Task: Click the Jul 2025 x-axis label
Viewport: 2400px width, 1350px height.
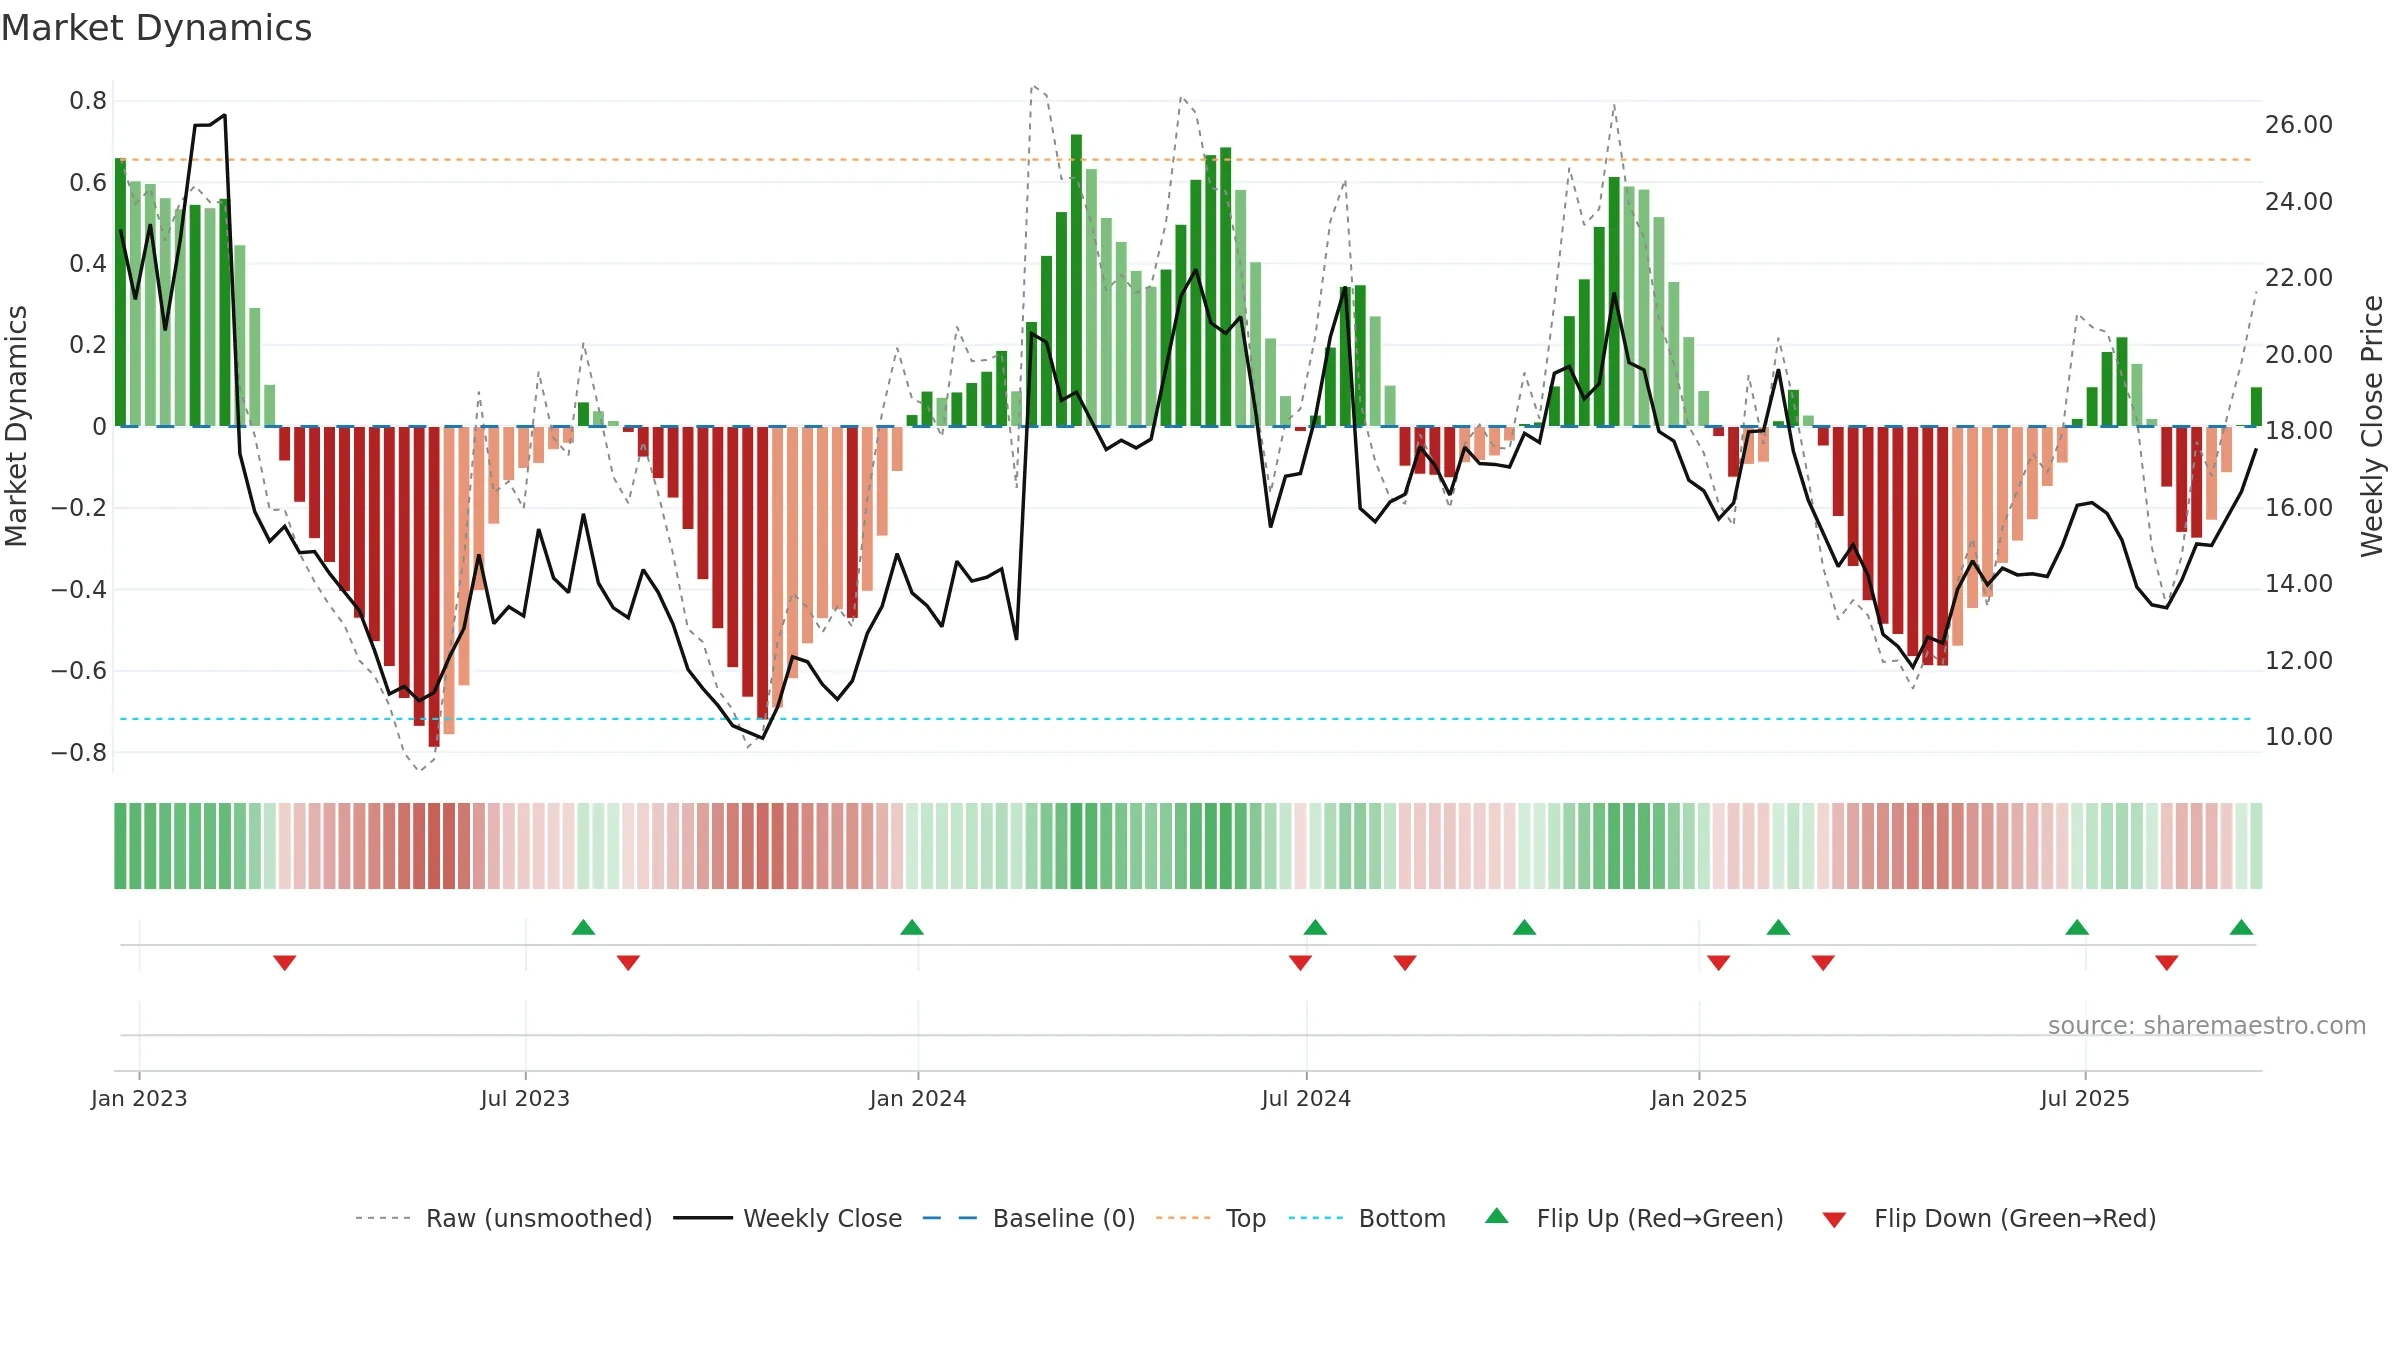Action: pyautogui.click(x=2085, y=1098)
